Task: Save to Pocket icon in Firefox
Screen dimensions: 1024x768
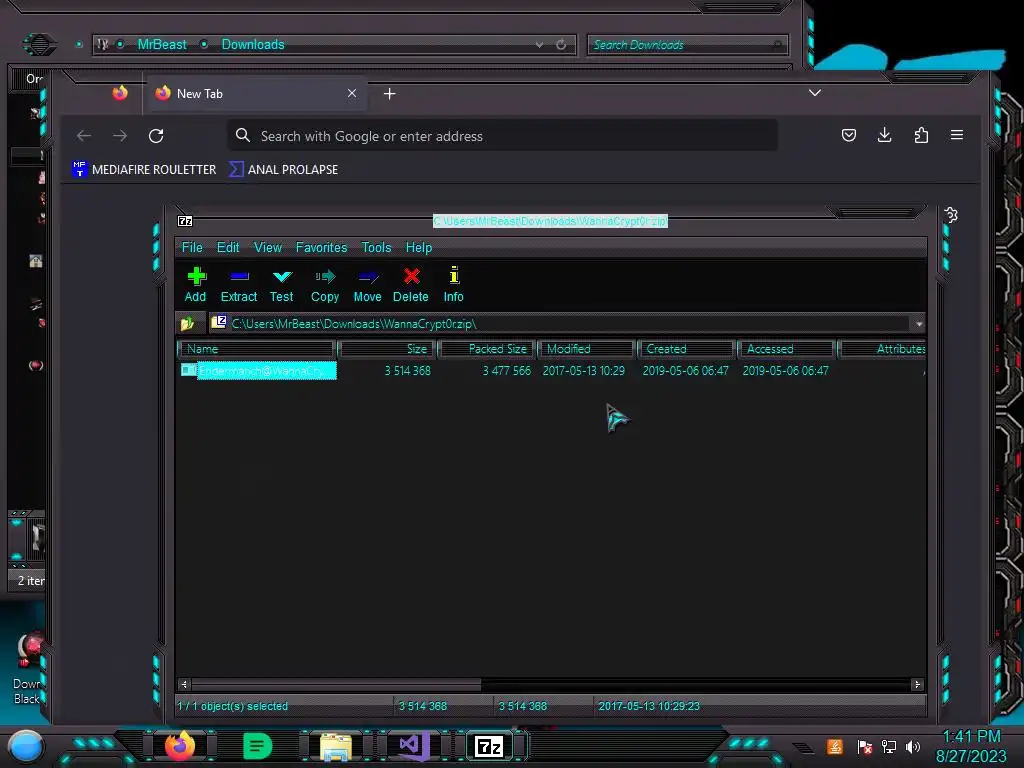Action: (848, 135)
